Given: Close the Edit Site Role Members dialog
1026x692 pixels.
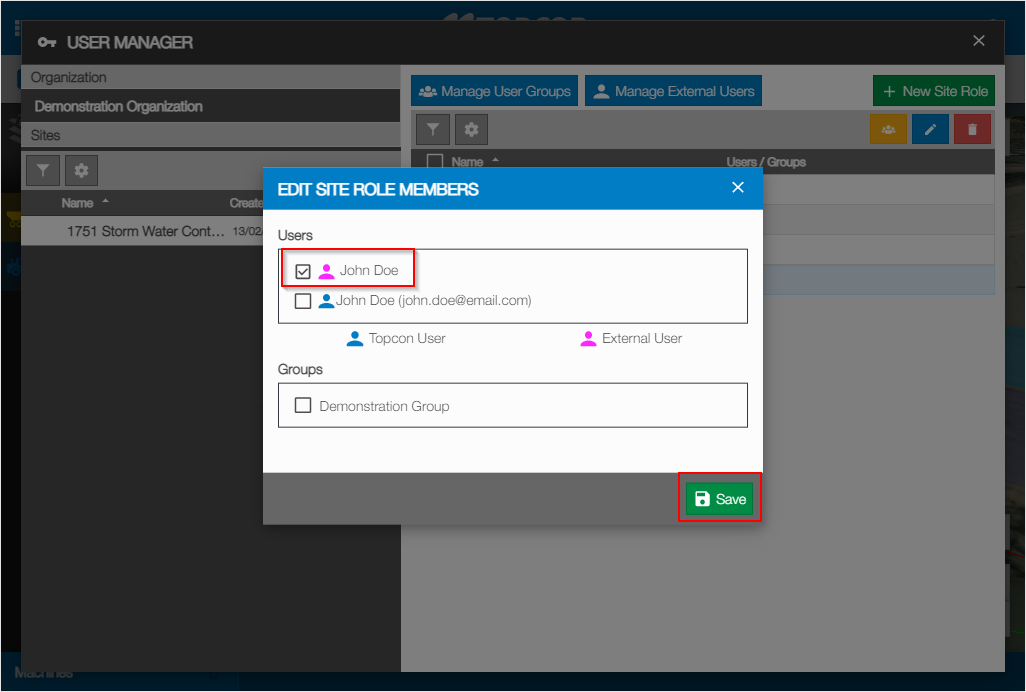Looking at the screenshot, I should (x=737, y=188).
